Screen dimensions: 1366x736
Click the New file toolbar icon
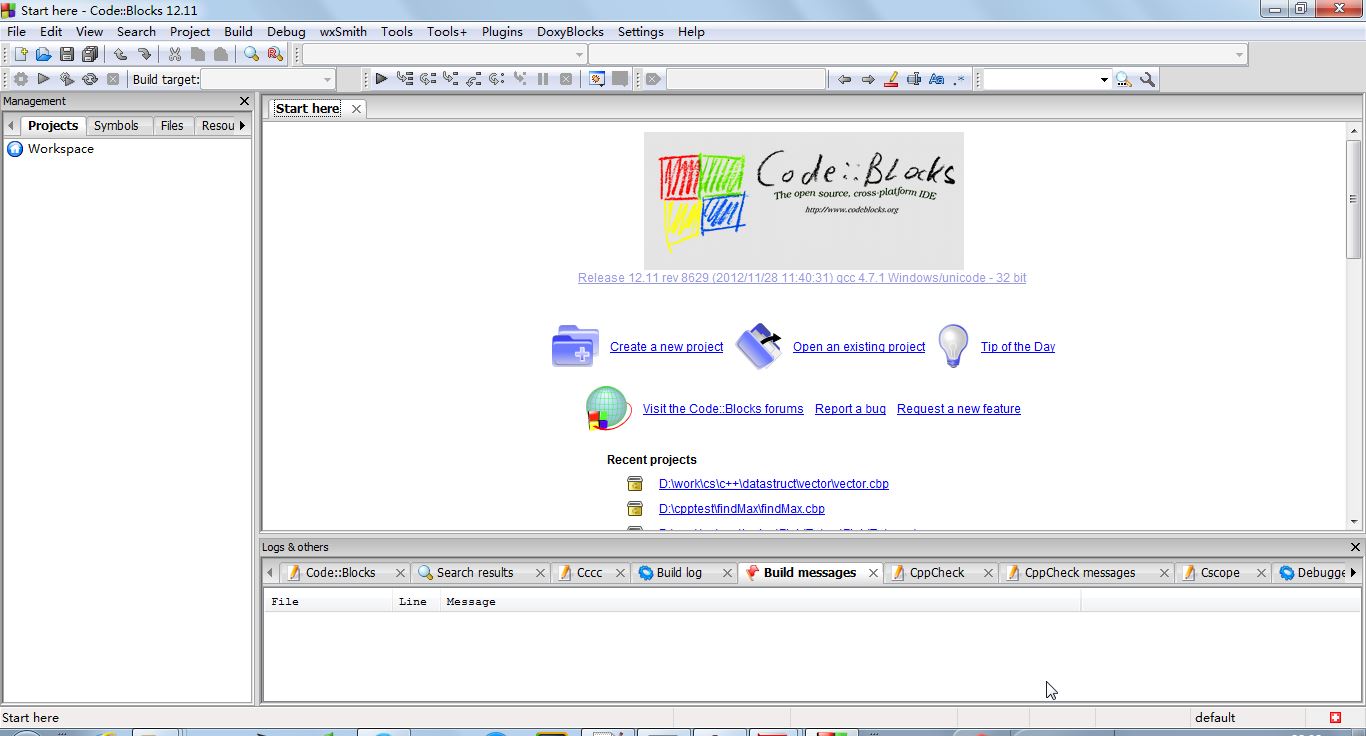point(19,54)
